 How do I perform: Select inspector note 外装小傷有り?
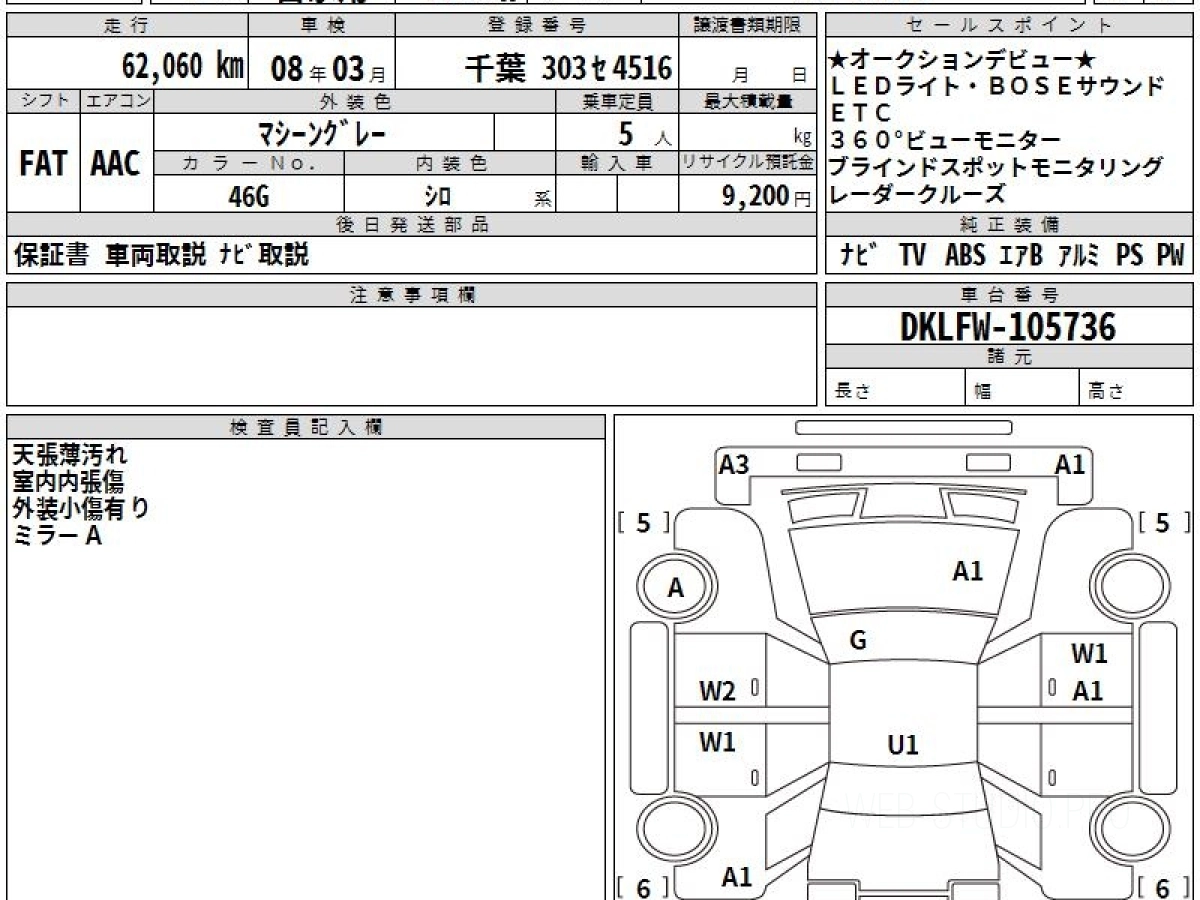point(81,509)
